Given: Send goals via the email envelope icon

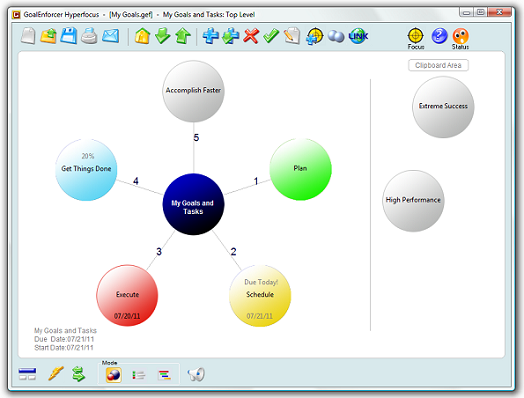Looking at the screenshot, I should 110,36.
